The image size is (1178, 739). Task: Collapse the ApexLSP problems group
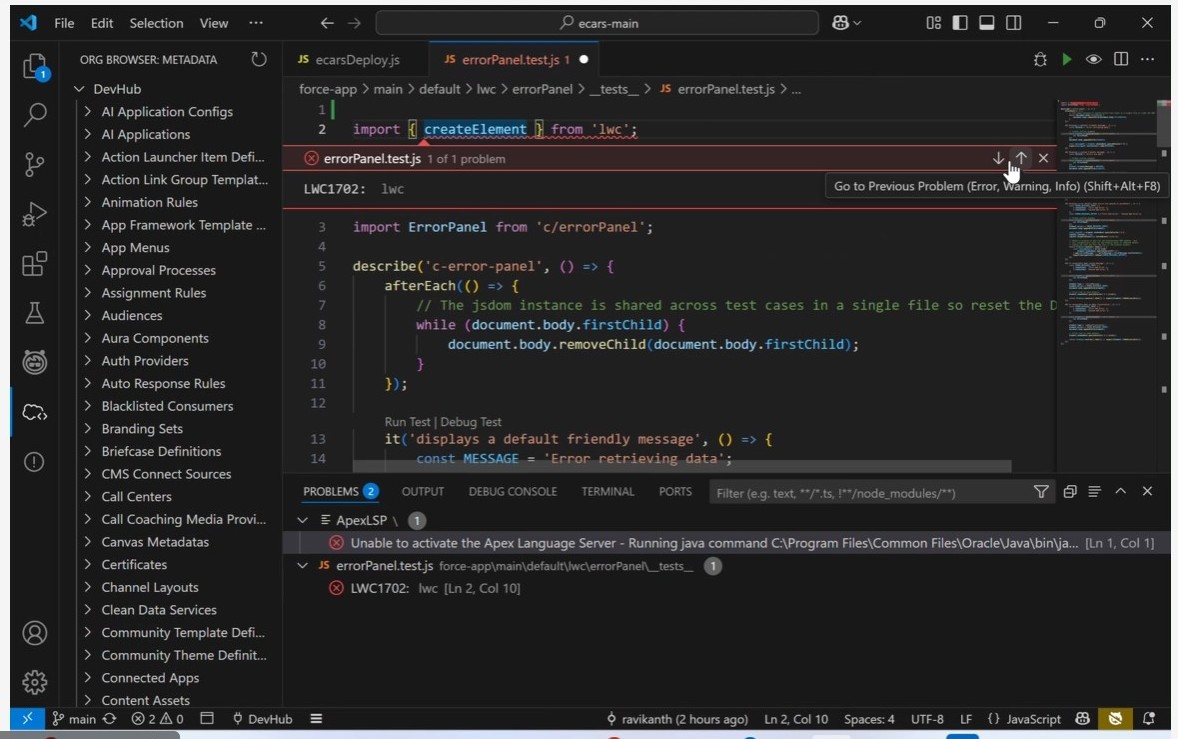coord(303,520)
